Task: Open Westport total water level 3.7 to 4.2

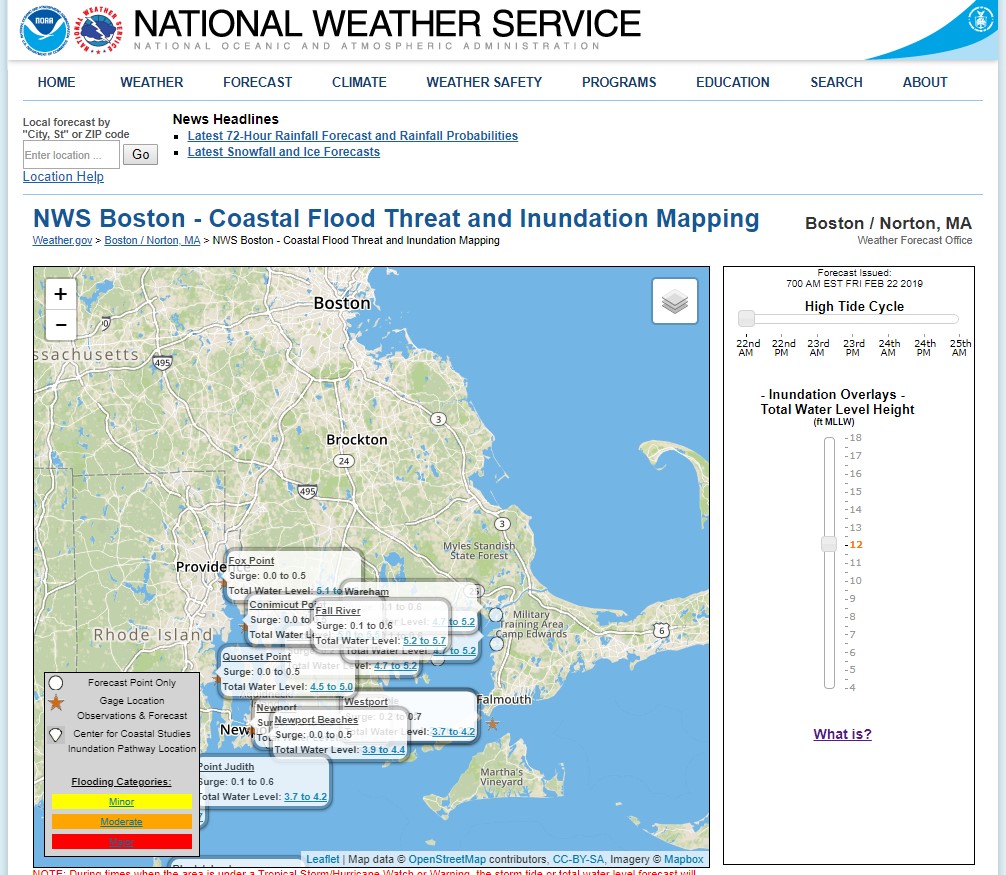Action: (453, 732)
